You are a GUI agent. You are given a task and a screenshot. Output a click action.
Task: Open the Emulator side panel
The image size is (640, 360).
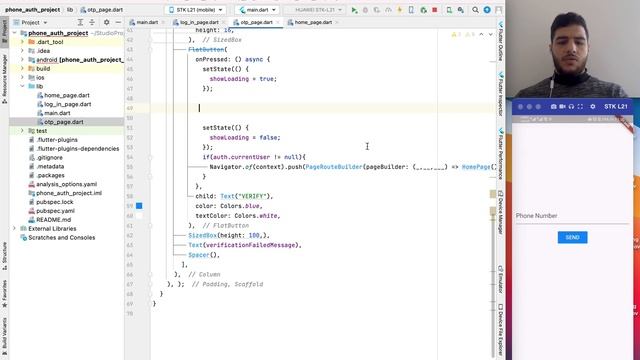(x=500, y=279)
